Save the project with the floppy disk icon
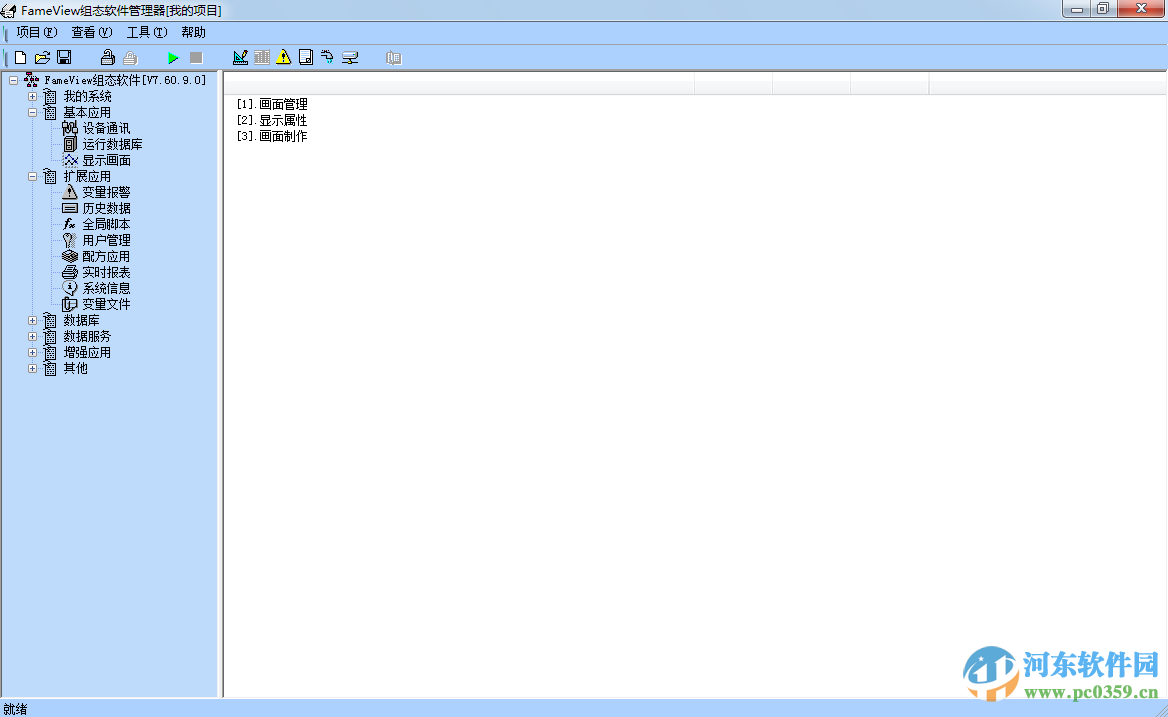The width and height of the screenshot is (1168, 717). (x=64, y=57)
